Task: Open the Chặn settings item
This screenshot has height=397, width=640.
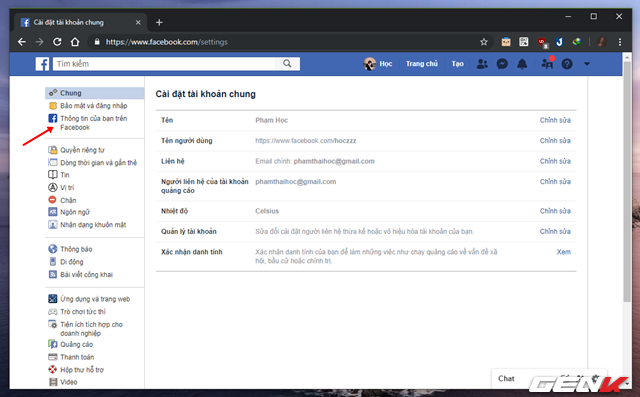Action: tap(68, 200)
